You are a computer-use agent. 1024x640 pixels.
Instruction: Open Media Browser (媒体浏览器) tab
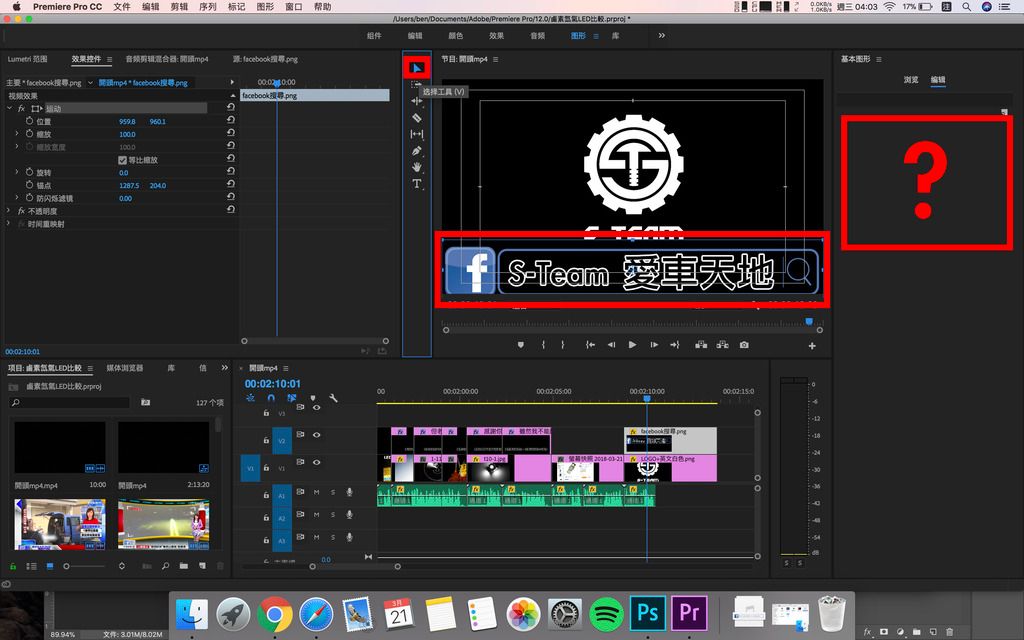[x=125, y=368]
